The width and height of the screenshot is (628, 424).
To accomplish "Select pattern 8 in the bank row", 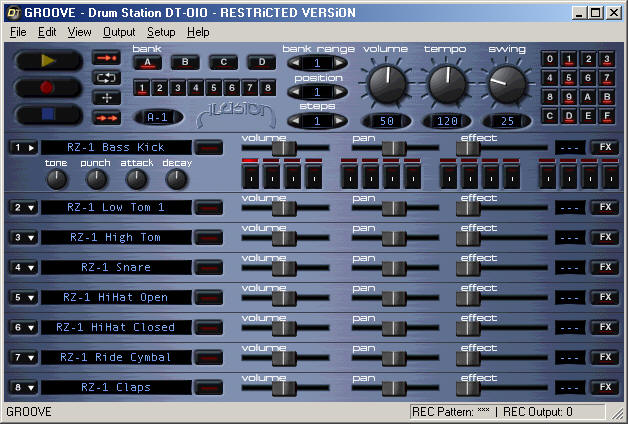I will tap(268, 88).
